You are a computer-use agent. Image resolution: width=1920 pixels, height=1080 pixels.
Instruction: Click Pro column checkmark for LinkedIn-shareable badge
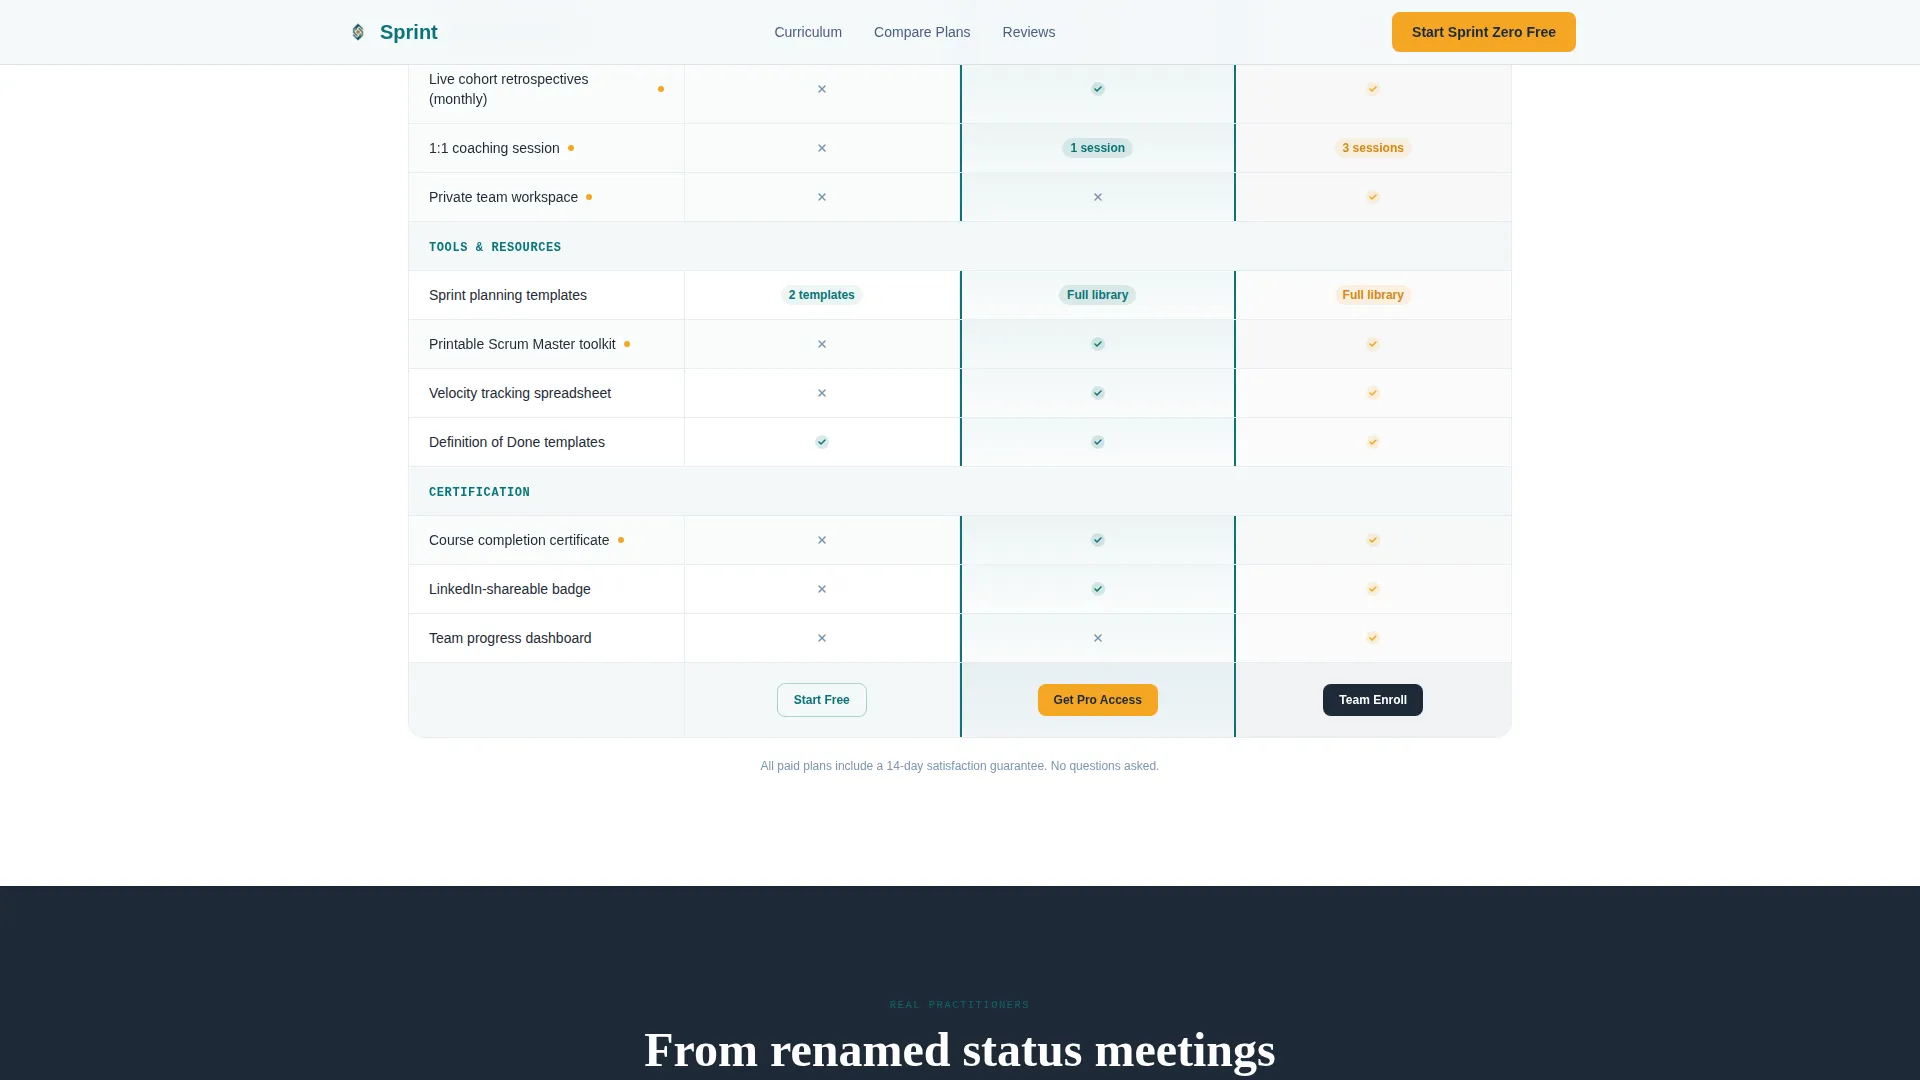pyautogui.click(x=1098, y=589)
